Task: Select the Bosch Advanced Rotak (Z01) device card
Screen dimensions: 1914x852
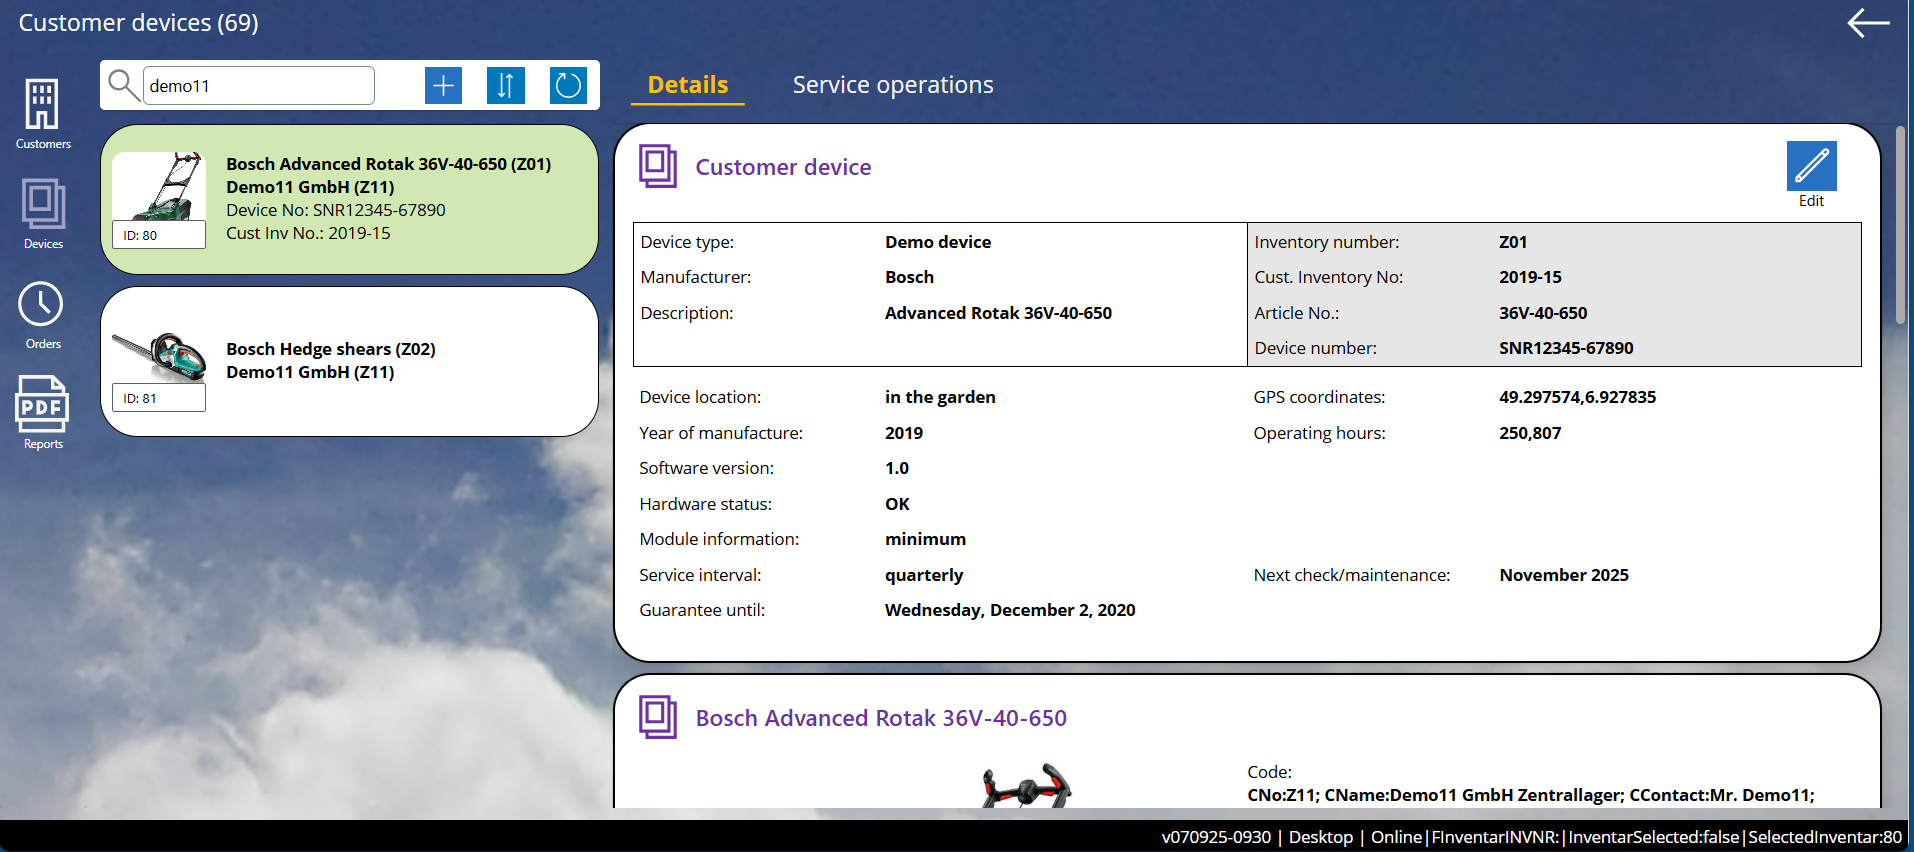Action: pyautogui.click(x=350, y=199)
